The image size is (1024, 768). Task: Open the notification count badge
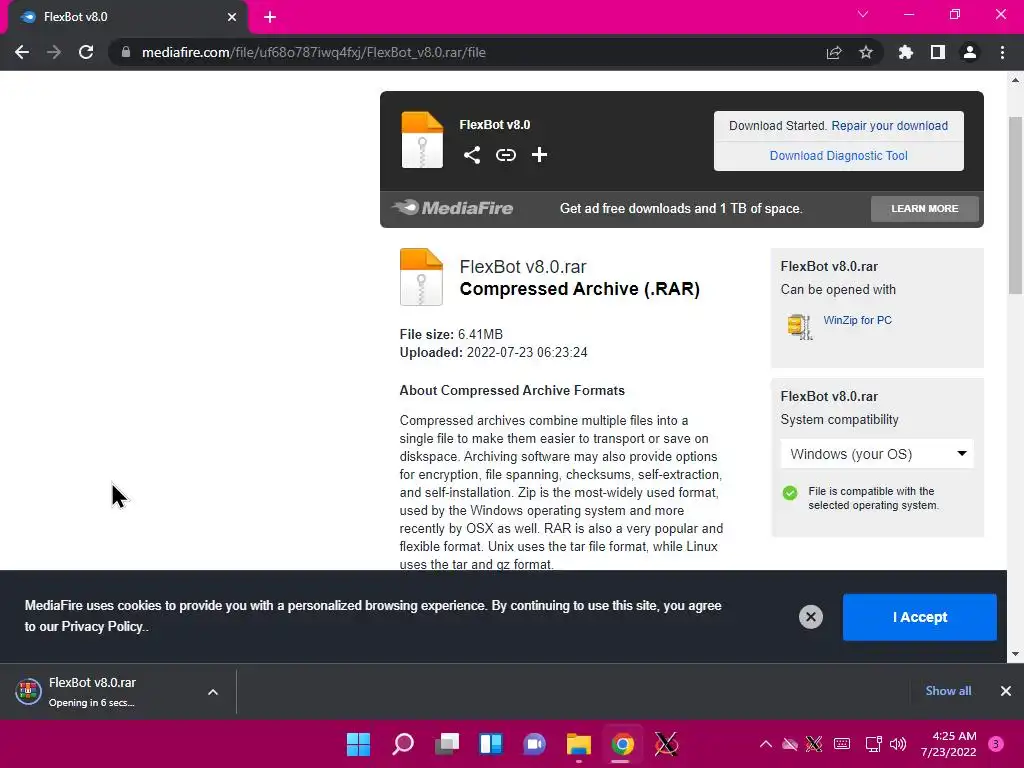(995, 744)
